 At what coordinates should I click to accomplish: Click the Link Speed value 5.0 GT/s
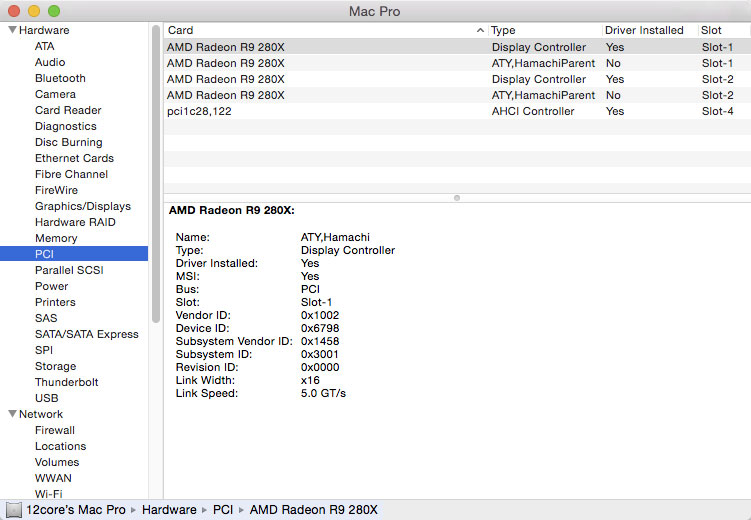click(323, 394)
